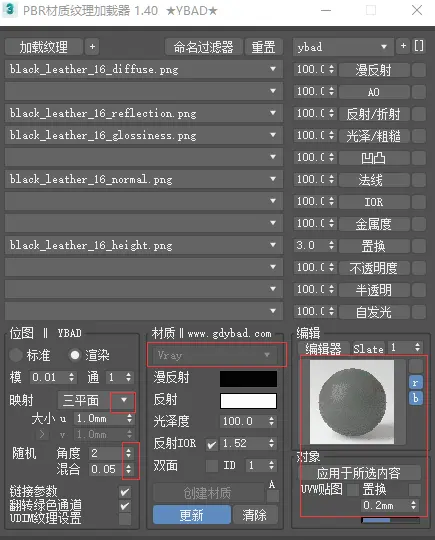Click the black 漫反射 color swatch

pyautogui.click(x=248, y=378)
